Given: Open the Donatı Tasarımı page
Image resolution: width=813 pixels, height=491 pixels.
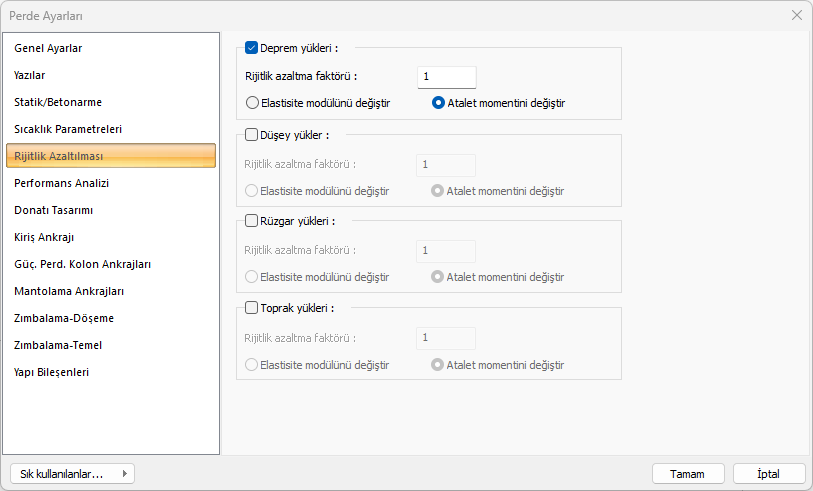Looking at the screenshot, I should 54,210.
